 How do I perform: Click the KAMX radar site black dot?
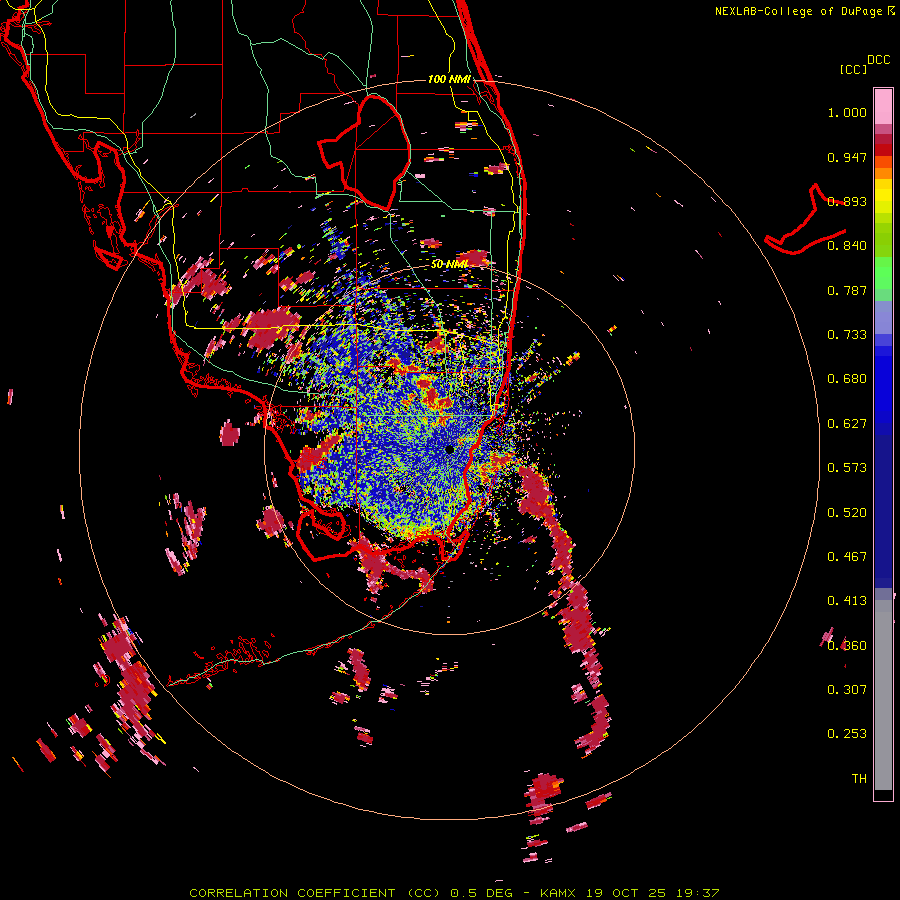coord(449,449)
